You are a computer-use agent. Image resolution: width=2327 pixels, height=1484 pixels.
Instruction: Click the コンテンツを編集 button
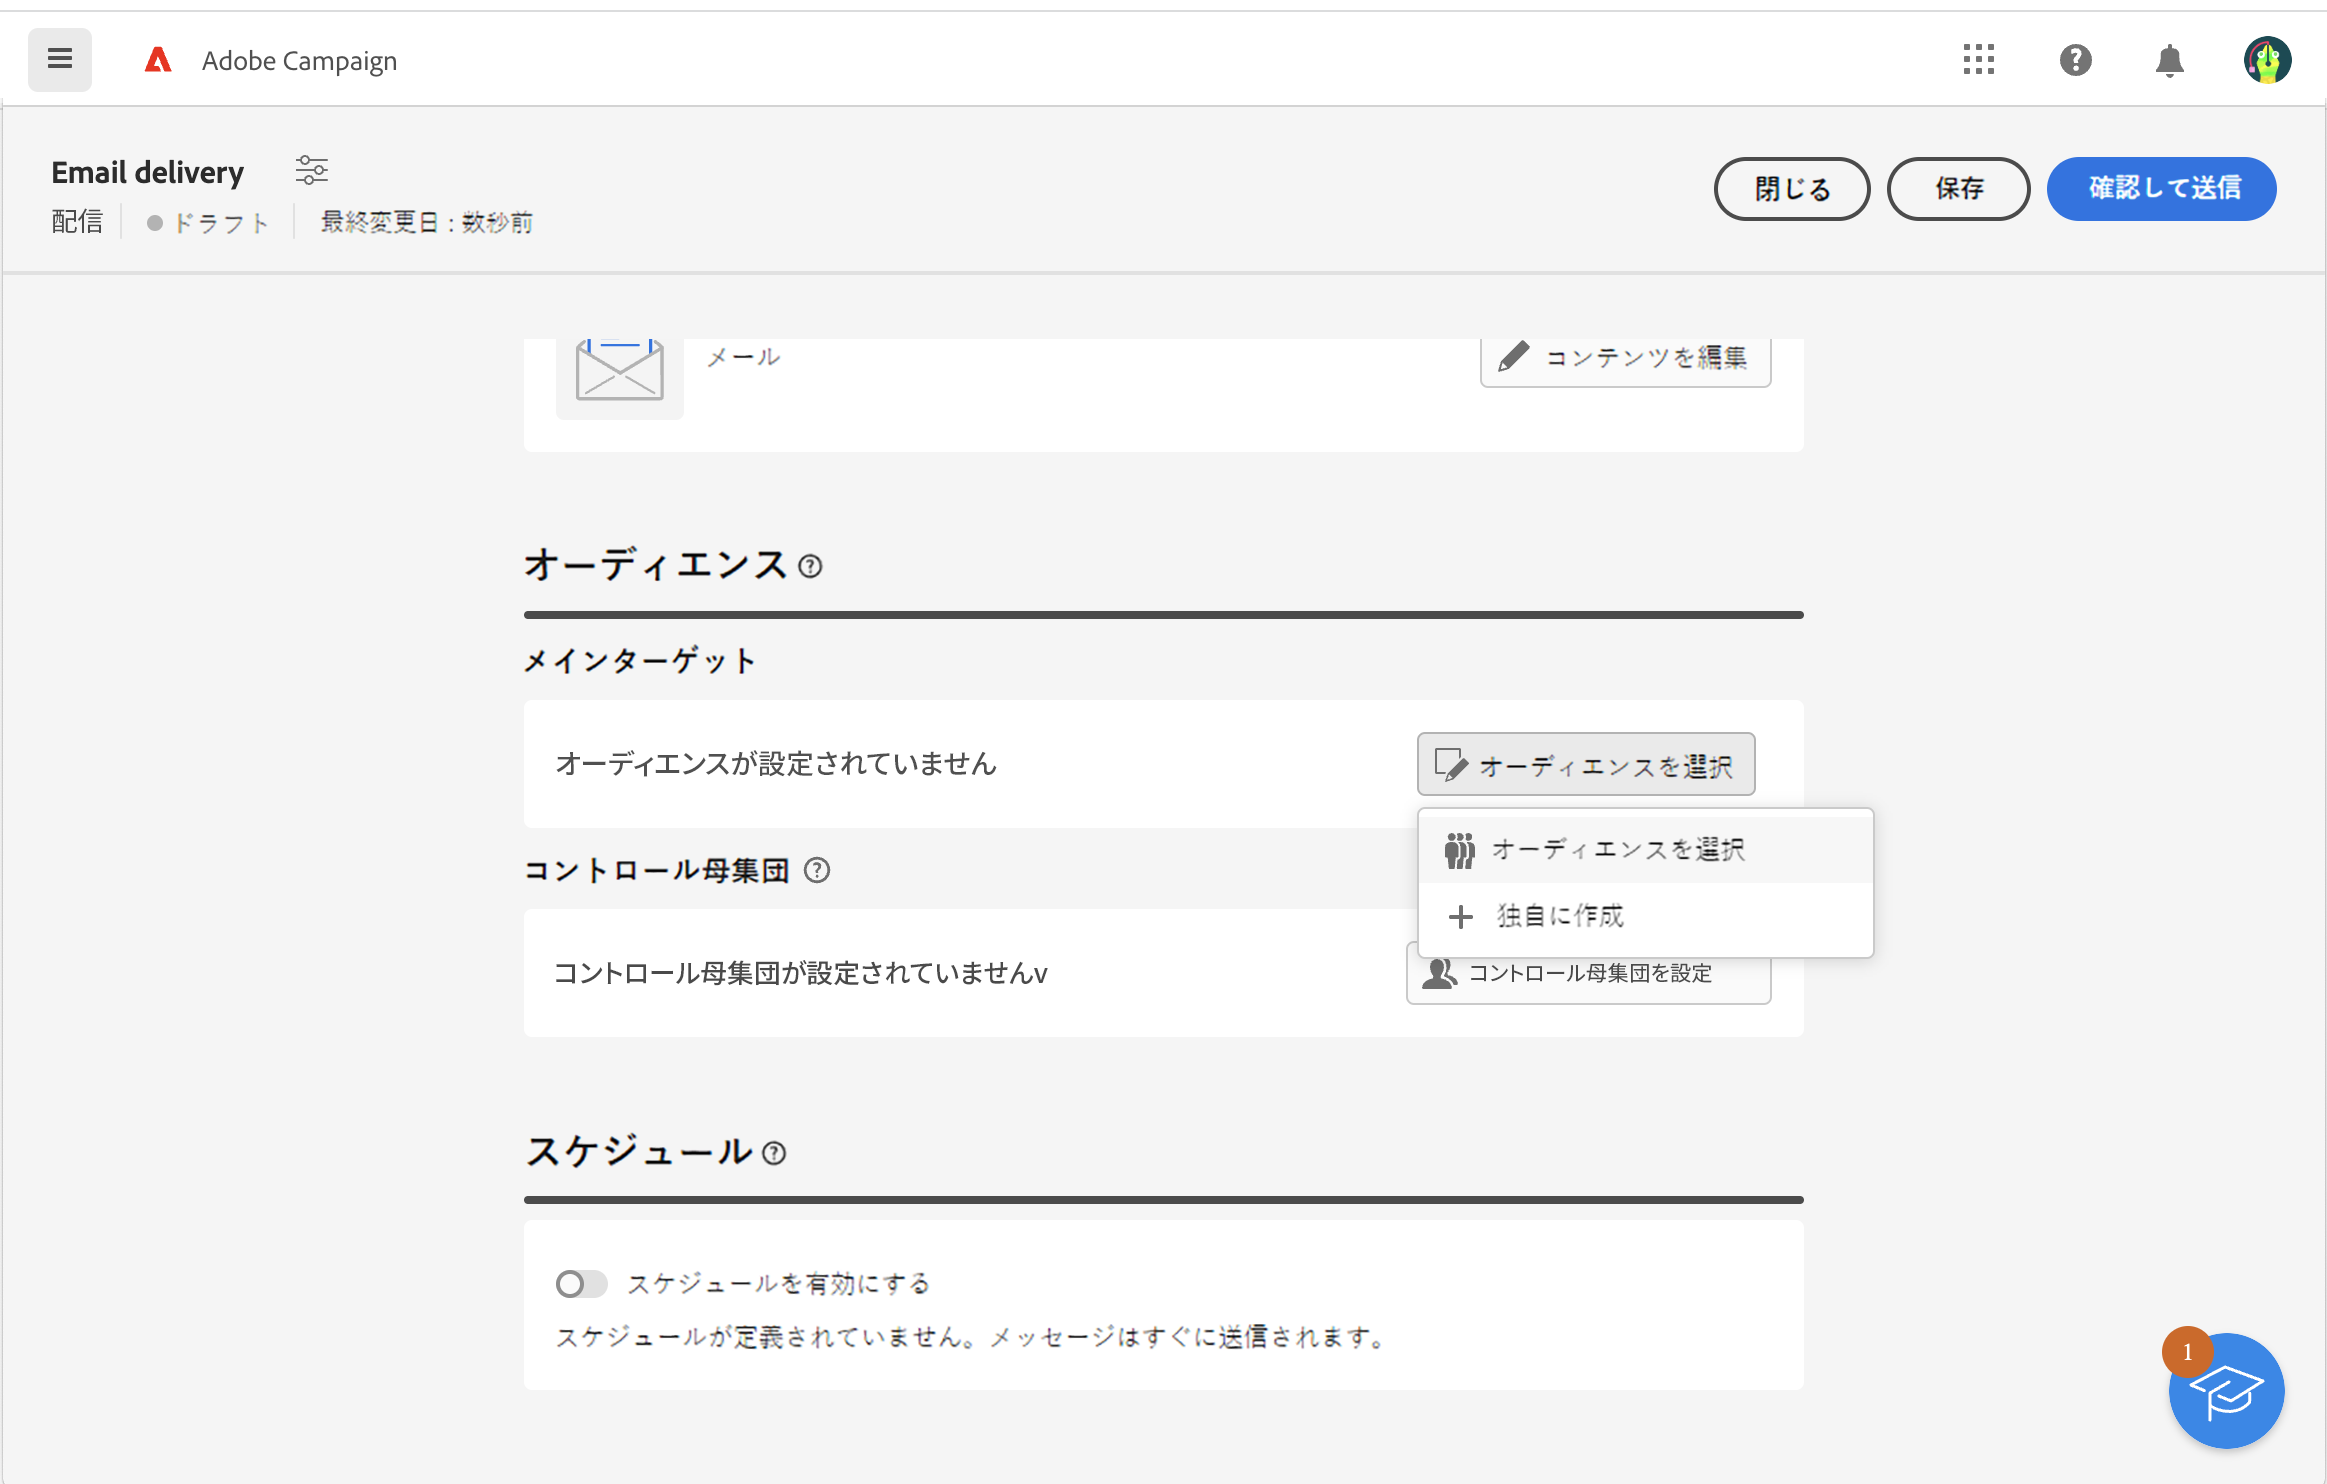point(1625,358)
